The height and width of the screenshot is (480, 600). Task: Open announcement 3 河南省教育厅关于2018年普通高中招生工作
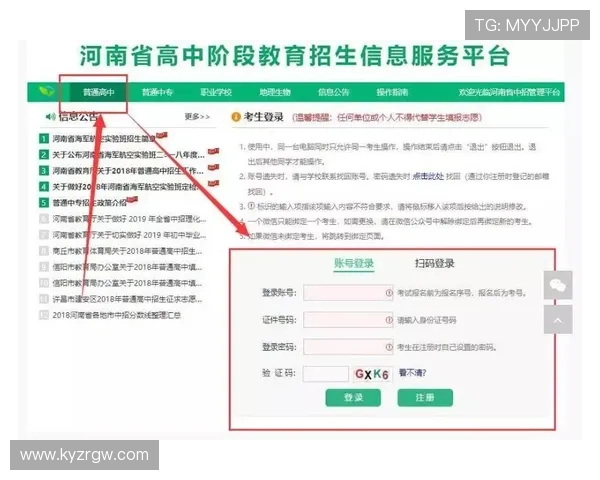128,171
